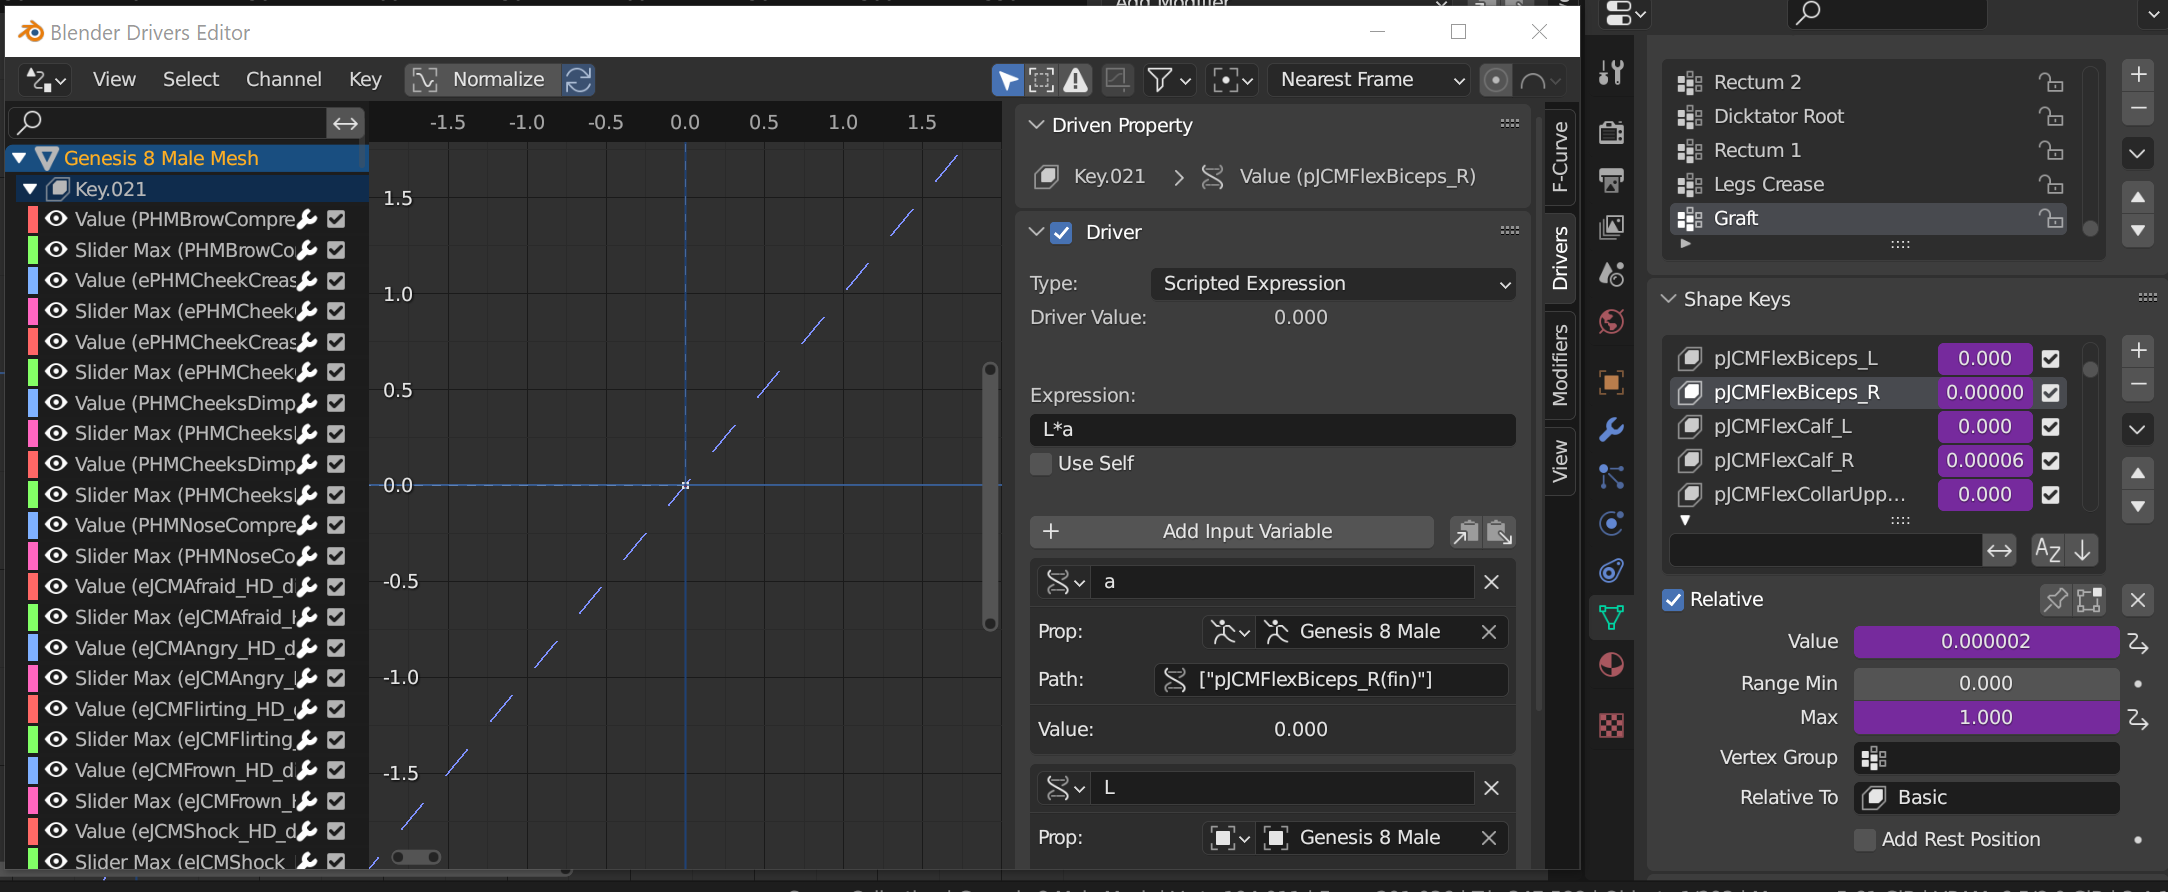Click the Add Input Variable button
Viewport: 2168px width, 892px height.
[x=1232, y=532]
